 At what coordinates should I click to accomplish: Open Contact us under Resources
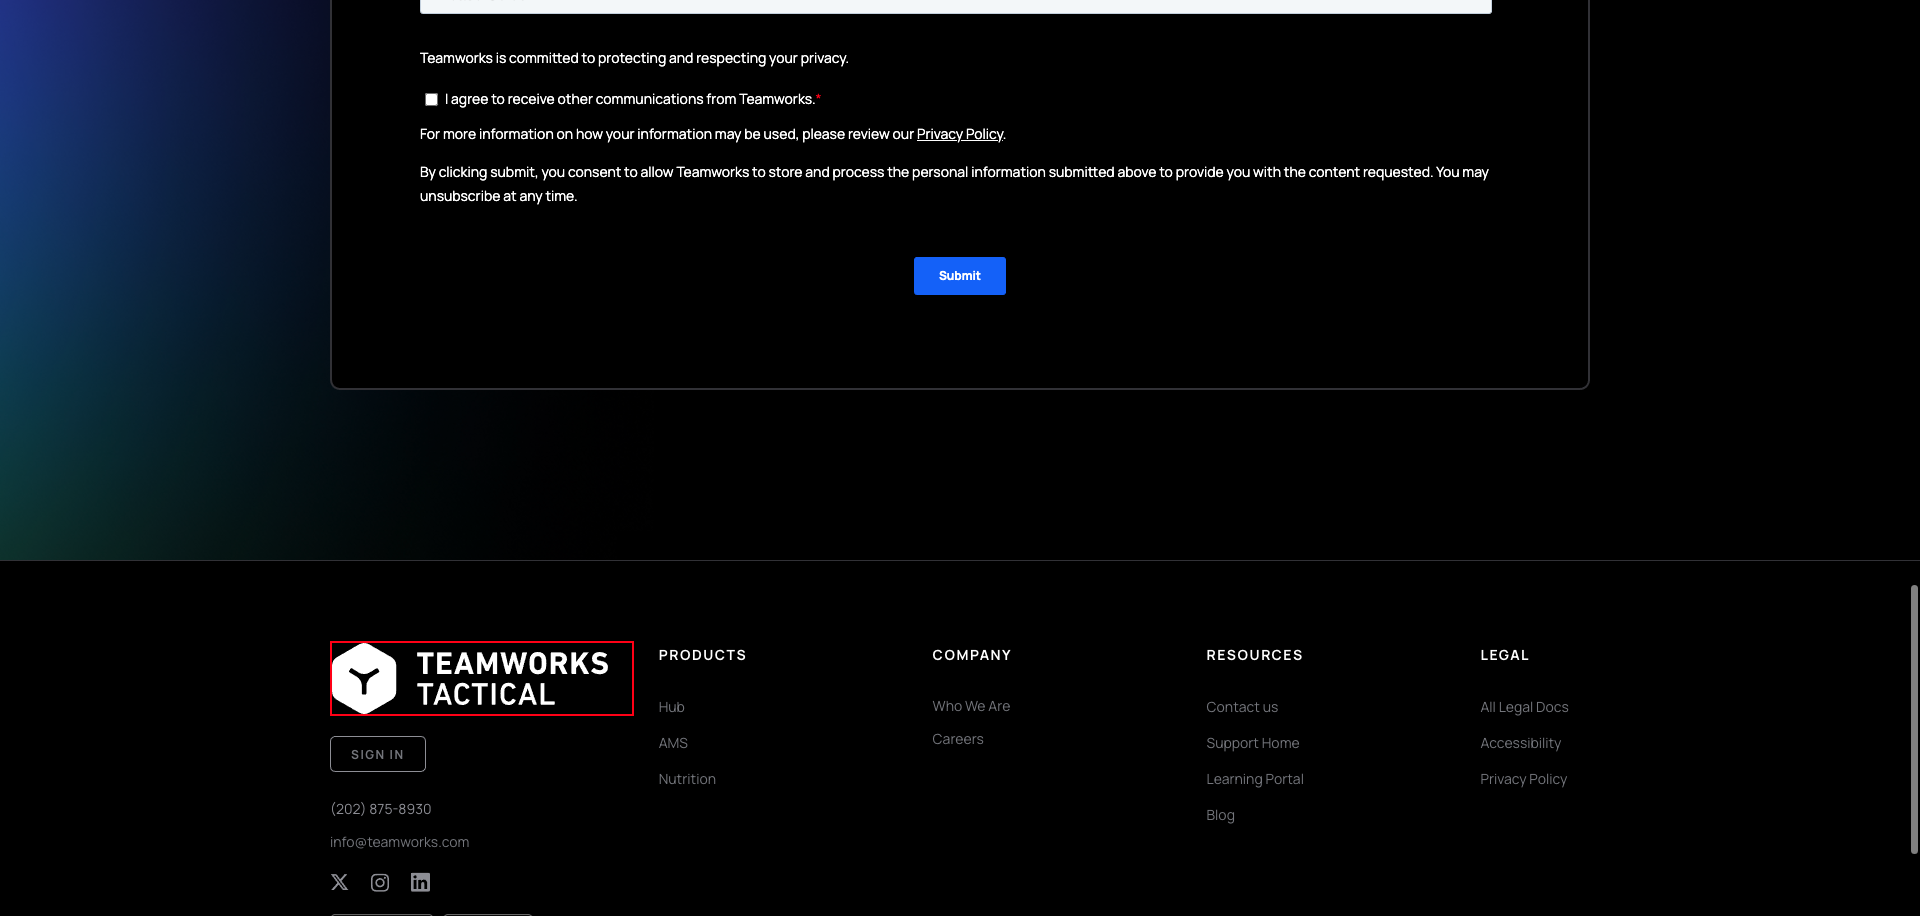pos(1242,707)
